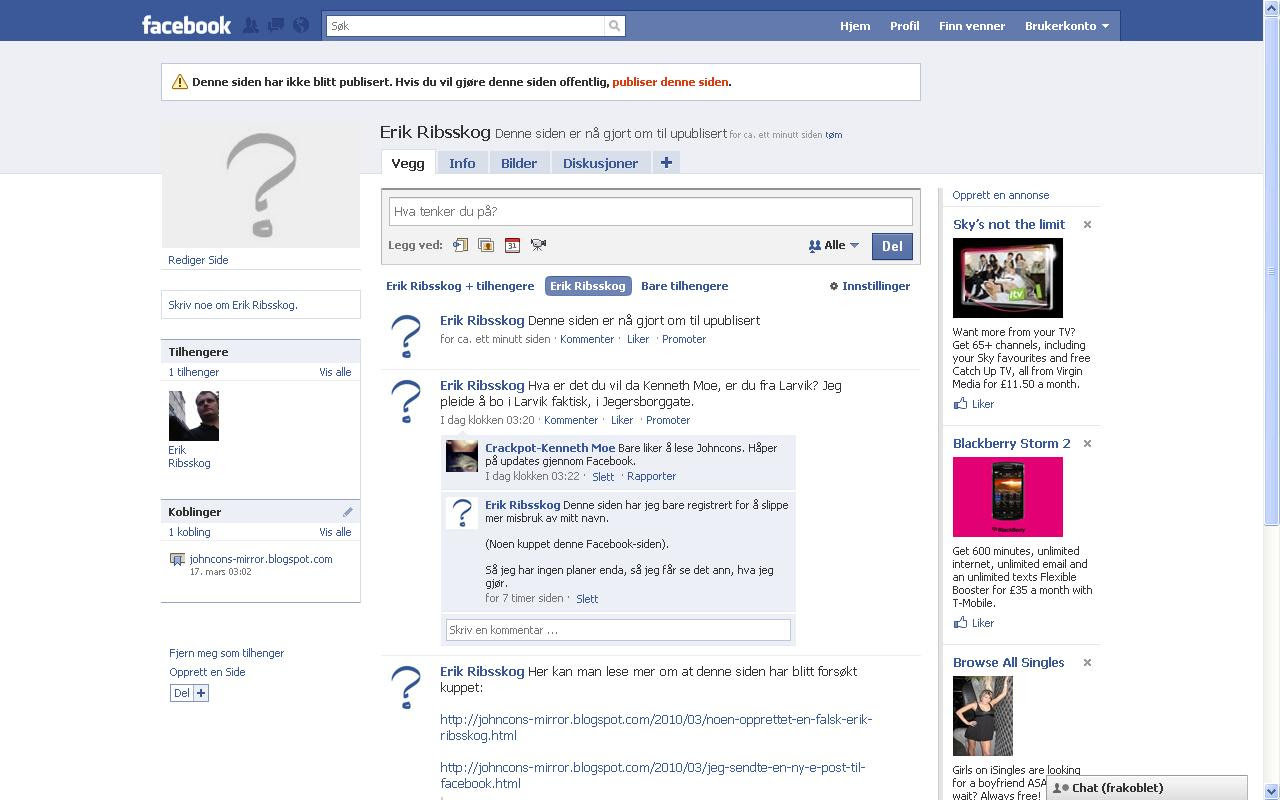This screenshot has height=800, width=1280.
Task: Click Slett on Erik Ribsskog's reply
Action: pyautogui.click(x=587, y=599)
